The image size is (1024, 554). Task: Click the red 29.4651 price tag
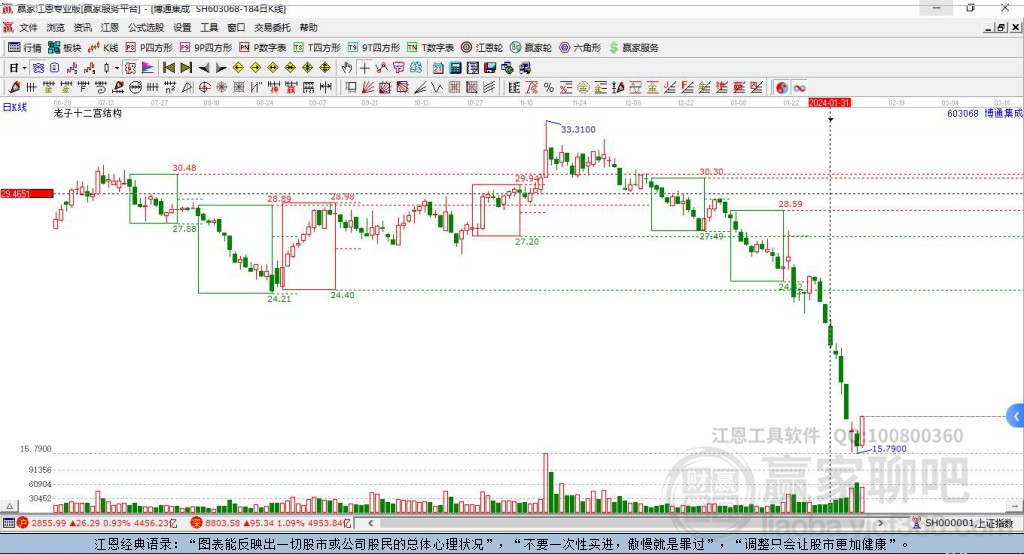(x=27, y=193)
